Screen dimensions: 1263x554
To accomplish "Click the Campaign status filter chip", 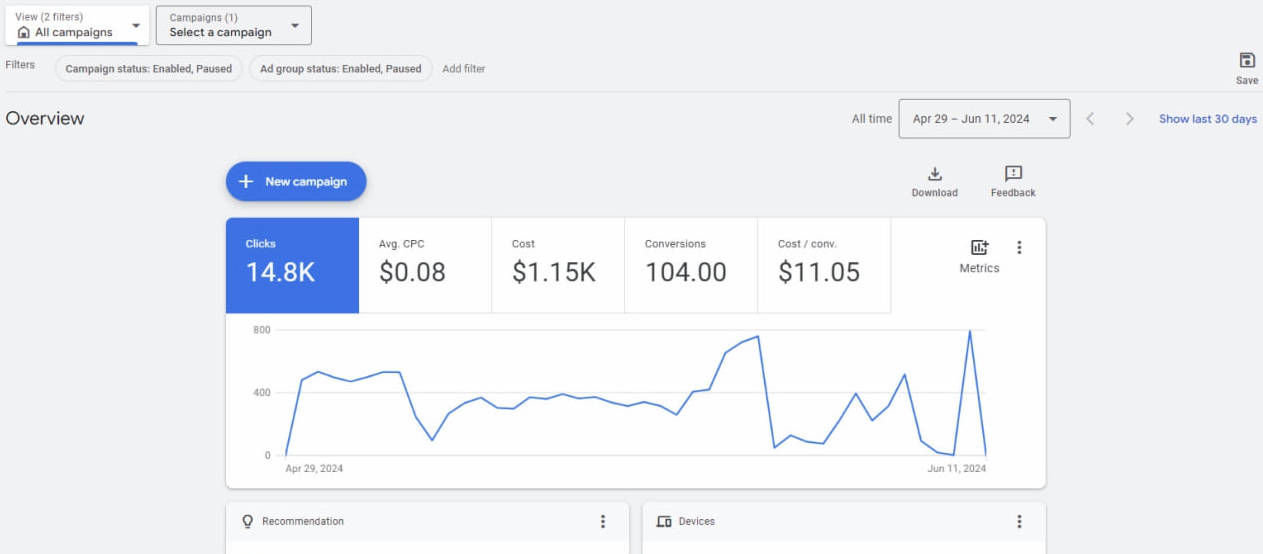I will click(x=148, y=69).
